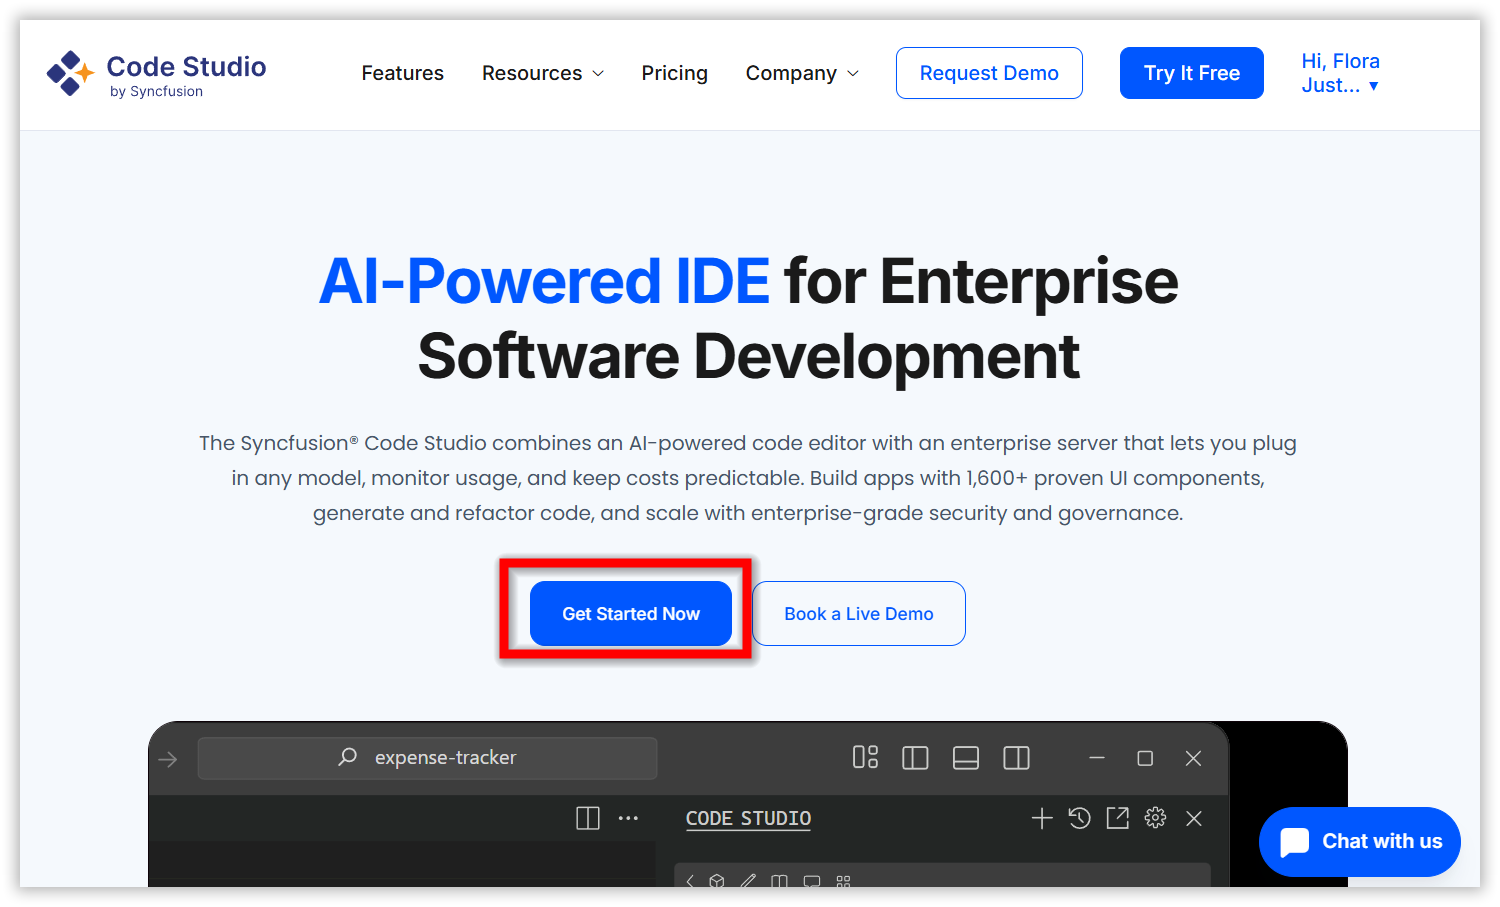Open Code Studio panel in new window
Image resolution: width=1500 pixels, height=907 pixels.
pyautogui.click(x=1117, y=818)
